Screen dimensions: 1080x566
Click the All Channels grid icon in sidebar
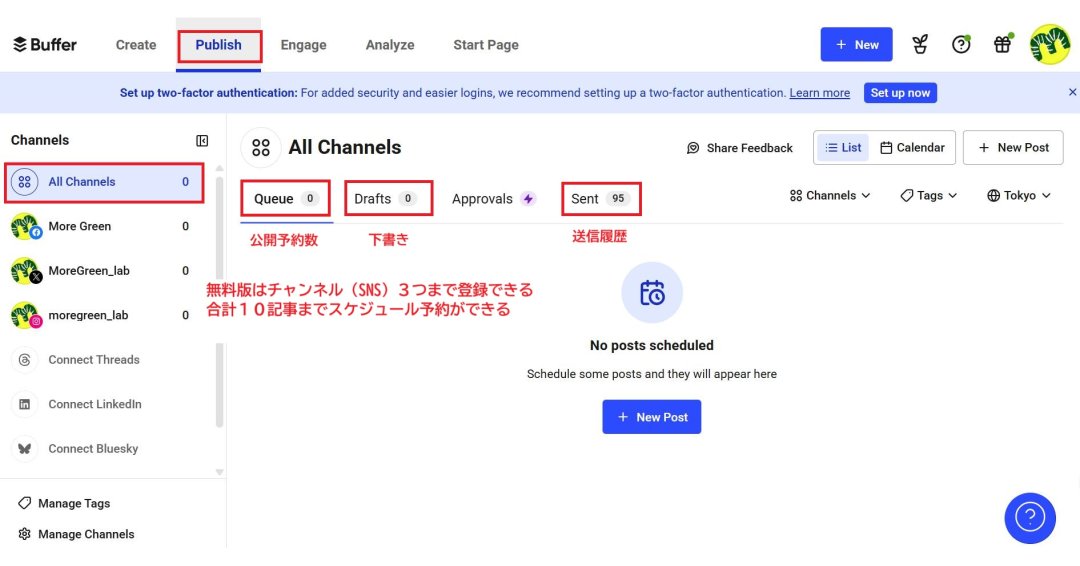25,182
